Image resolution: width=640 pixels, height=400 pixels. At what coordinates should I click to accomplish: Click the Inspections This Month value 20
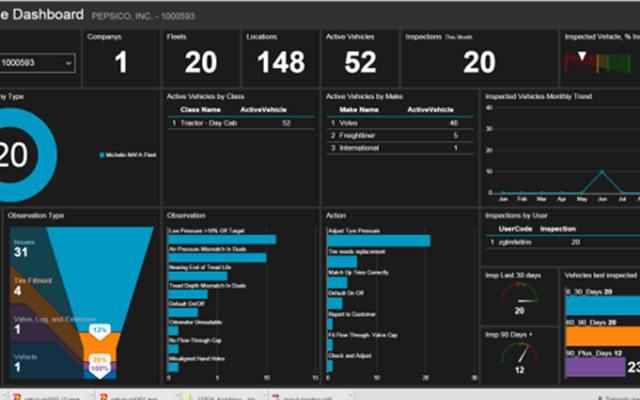[x=479, y=62]
